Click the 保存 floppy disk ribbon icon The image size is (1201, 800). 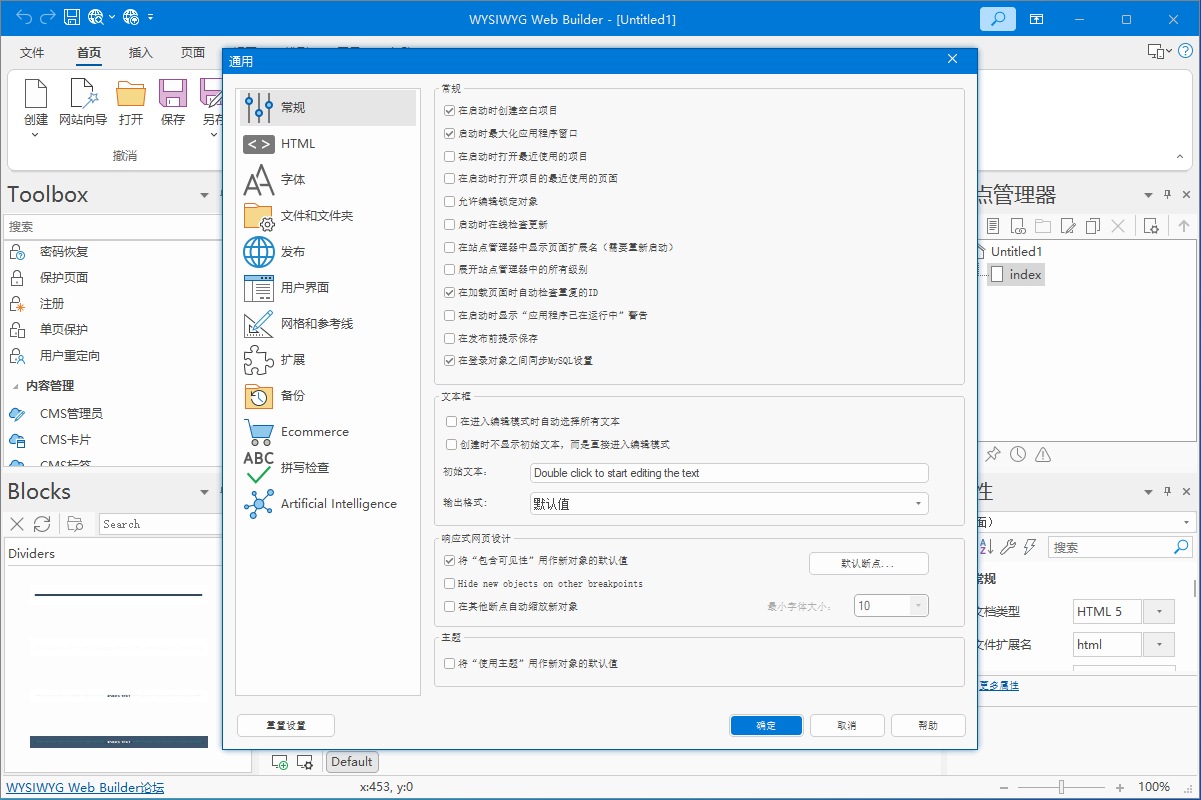173,93
